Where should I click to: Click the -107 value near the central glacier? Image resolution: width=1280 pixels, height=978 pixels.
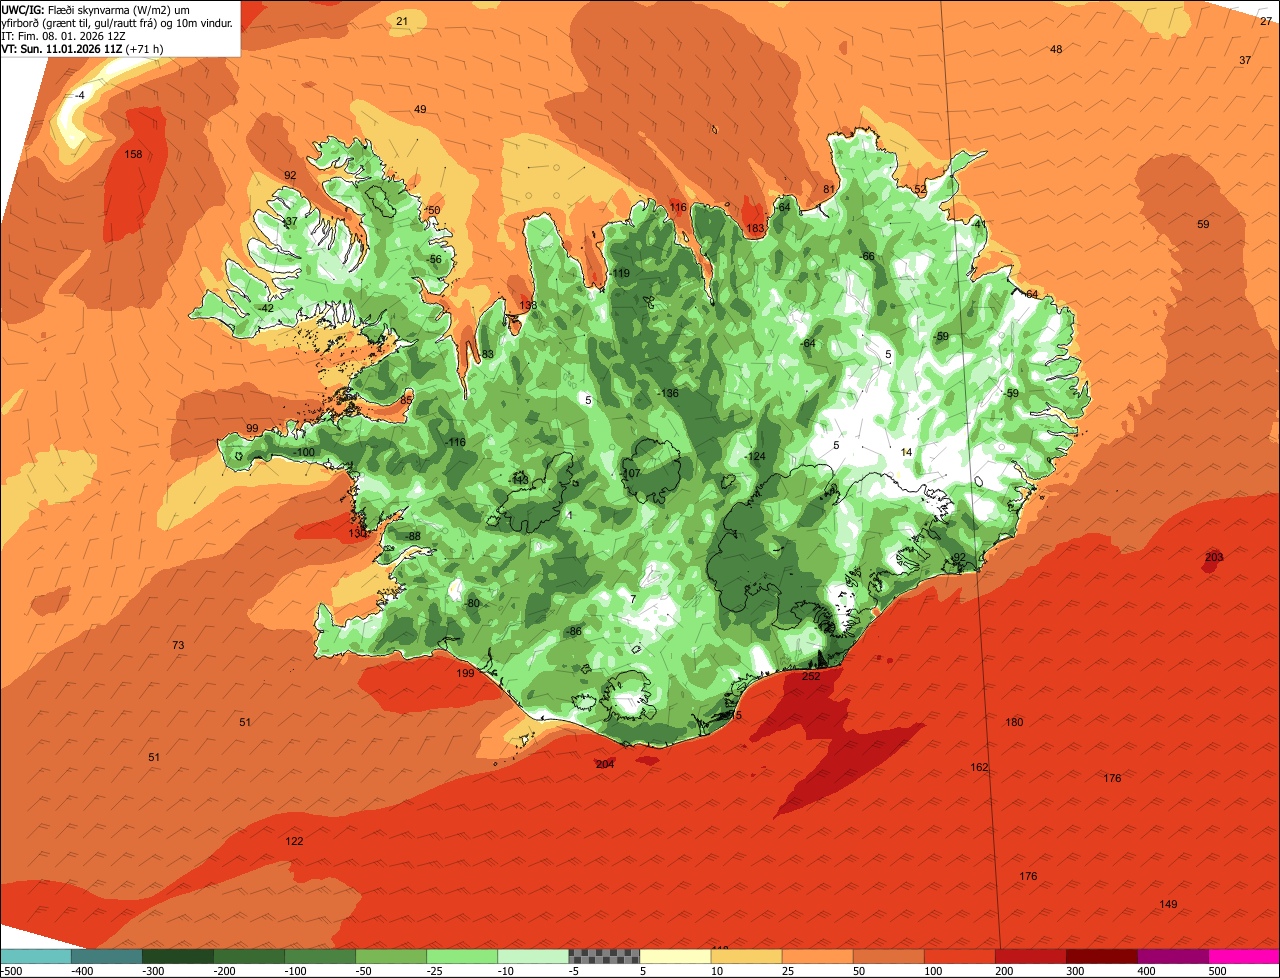(x=630, y=474)
